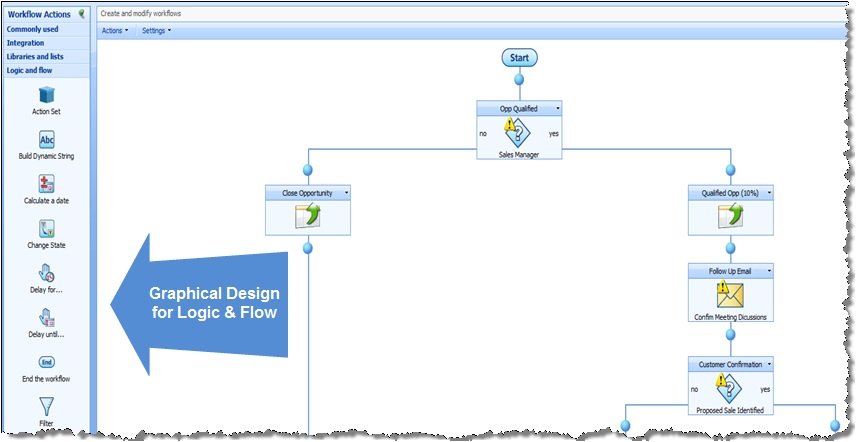The width and height of the screenshot is (856, 442).
Task: Click the Create and modify workflows text
Action: 141,14
